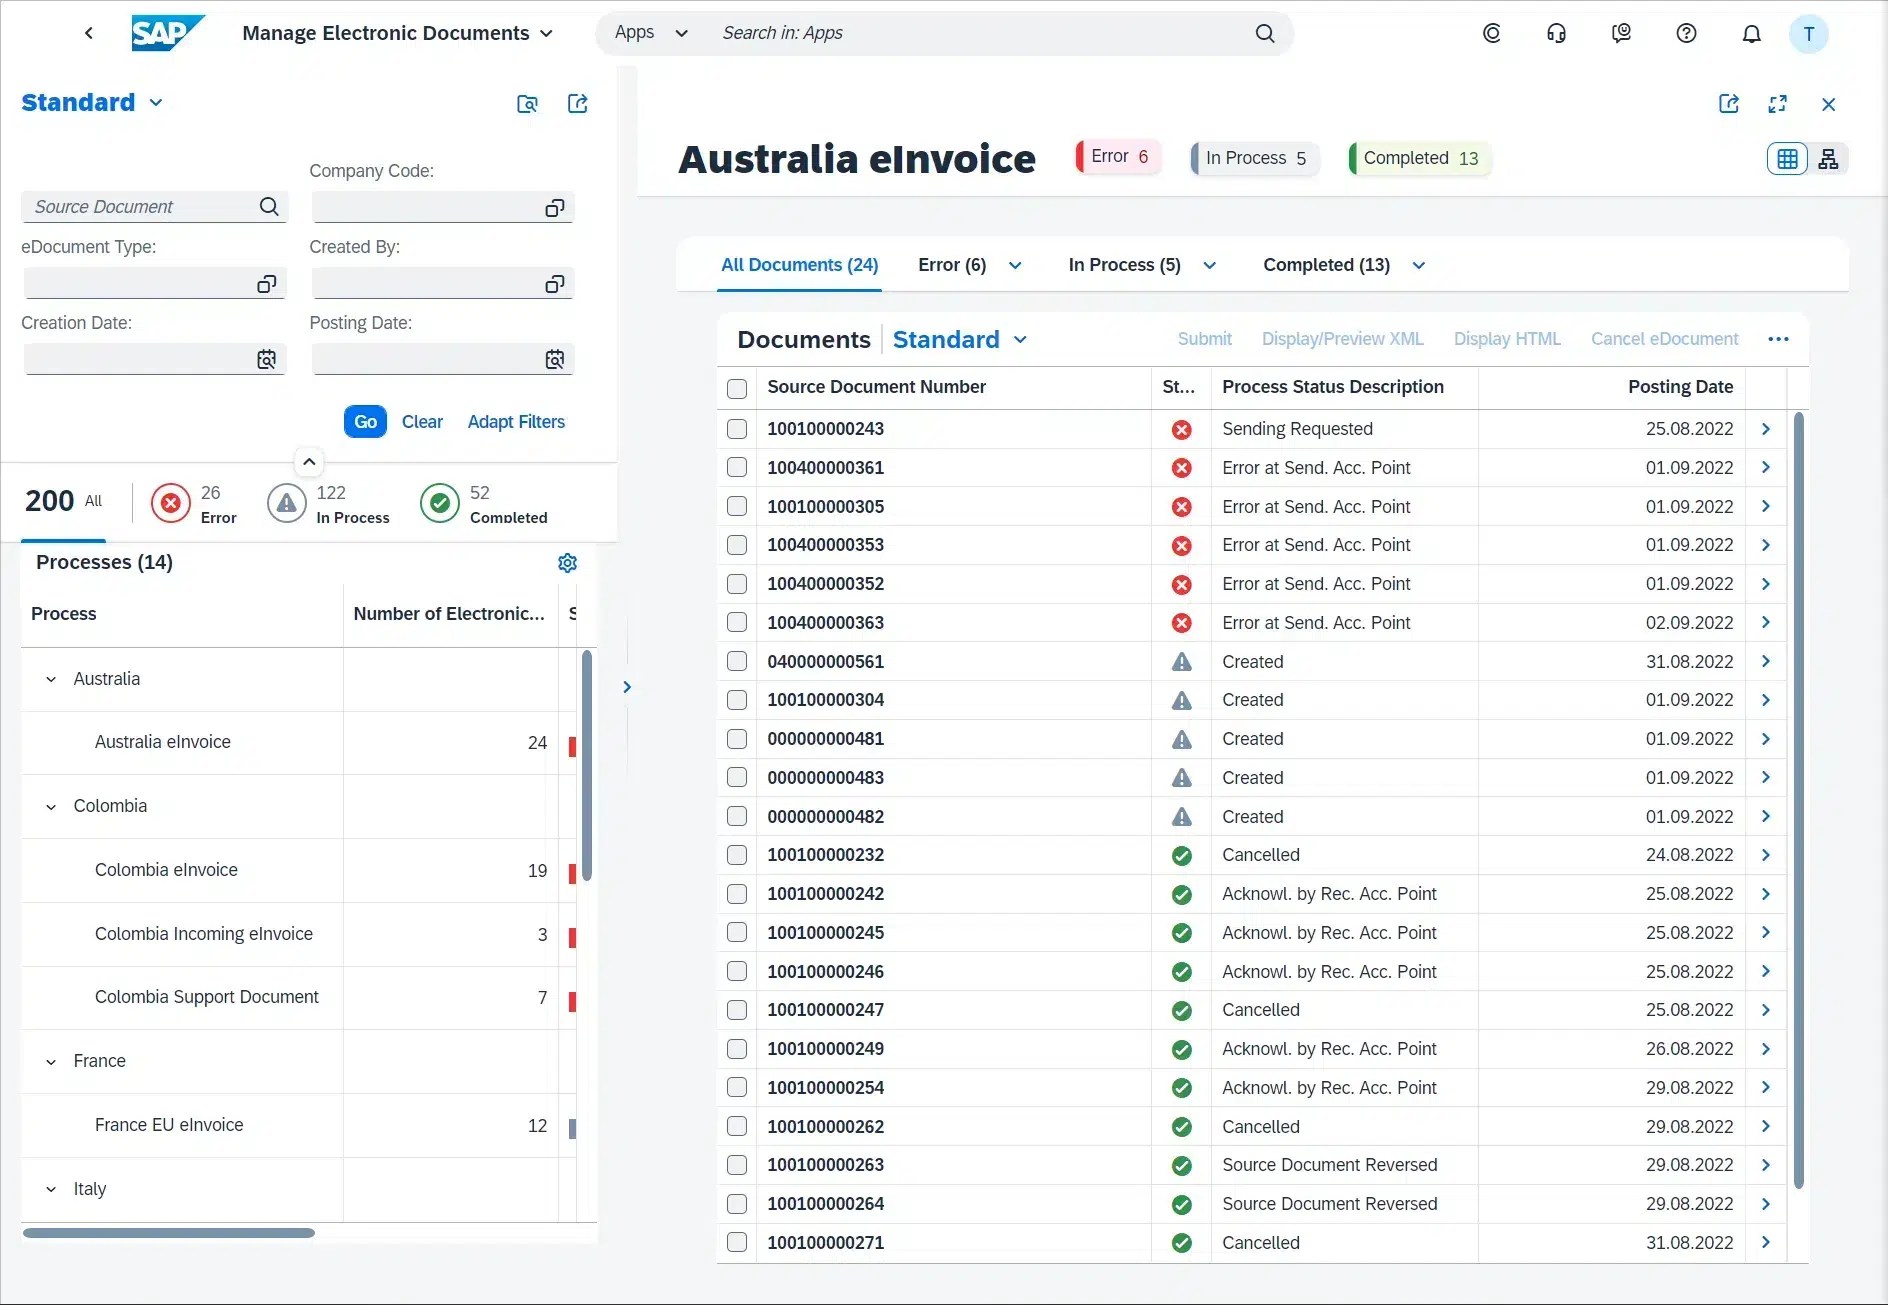Open the Standard variant dropdown in Documents header
The height and width of the screenshot is (1305, 1888).
1021,339
